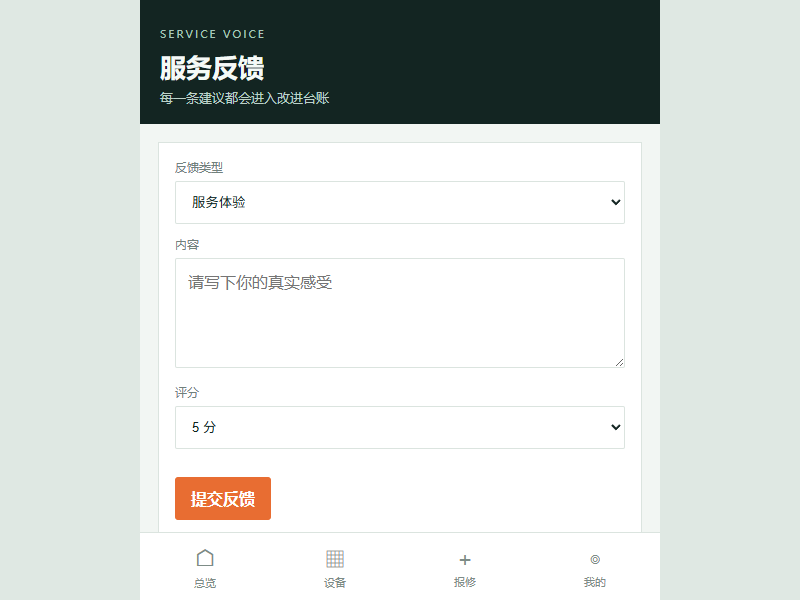Viewport: 800px width, 600px height.
Task: Tap the 设备 grid icon
Action: [x=335, y=559]
